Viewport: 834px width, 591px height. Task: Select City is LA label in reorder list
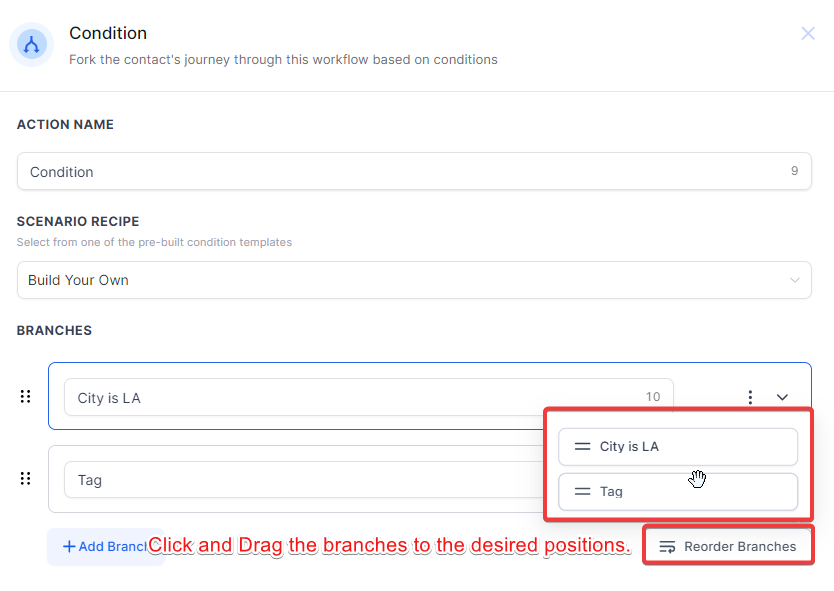click(x=629, y=447)
